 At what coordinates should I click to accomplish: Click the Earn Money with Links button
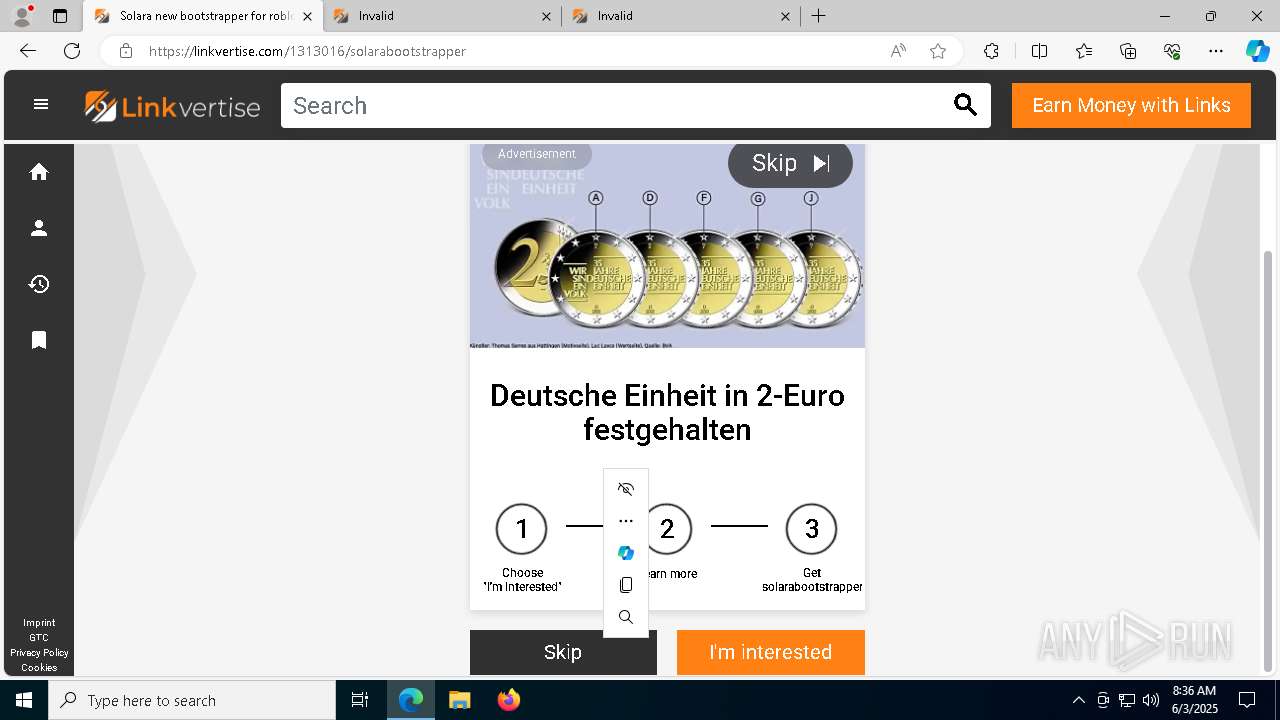[x=1131, y=105]
